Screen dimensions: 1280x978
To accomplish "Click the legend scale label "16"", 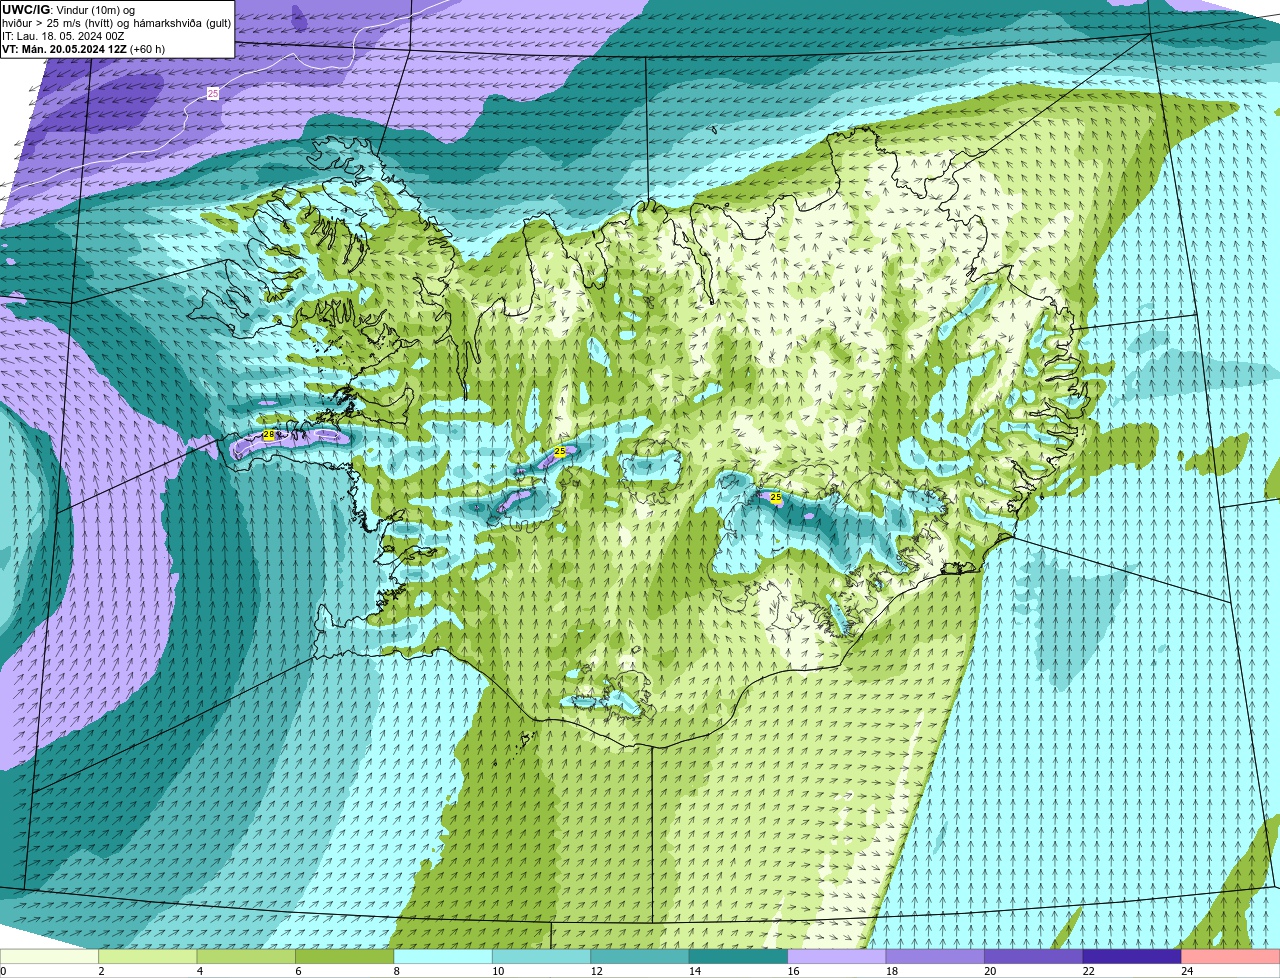I will point(793,971).
